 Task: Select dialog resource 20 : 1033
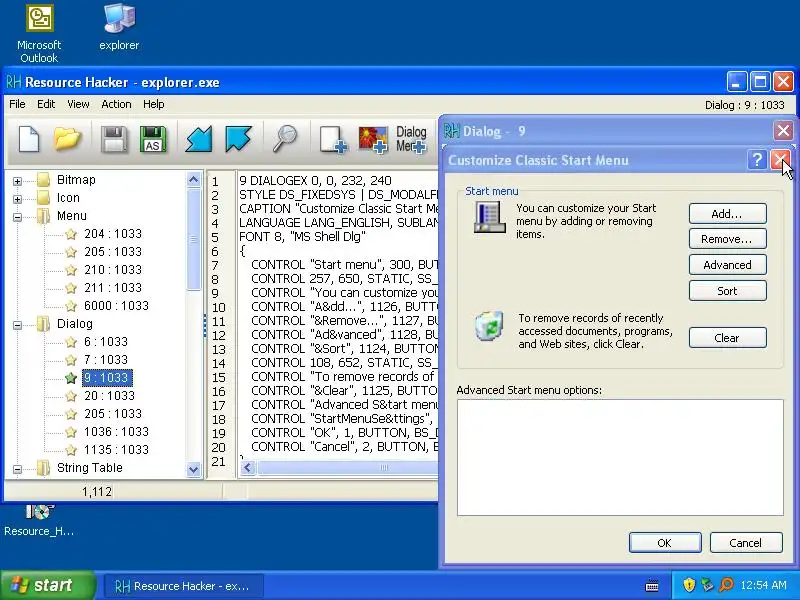click(x=109, y=396)
